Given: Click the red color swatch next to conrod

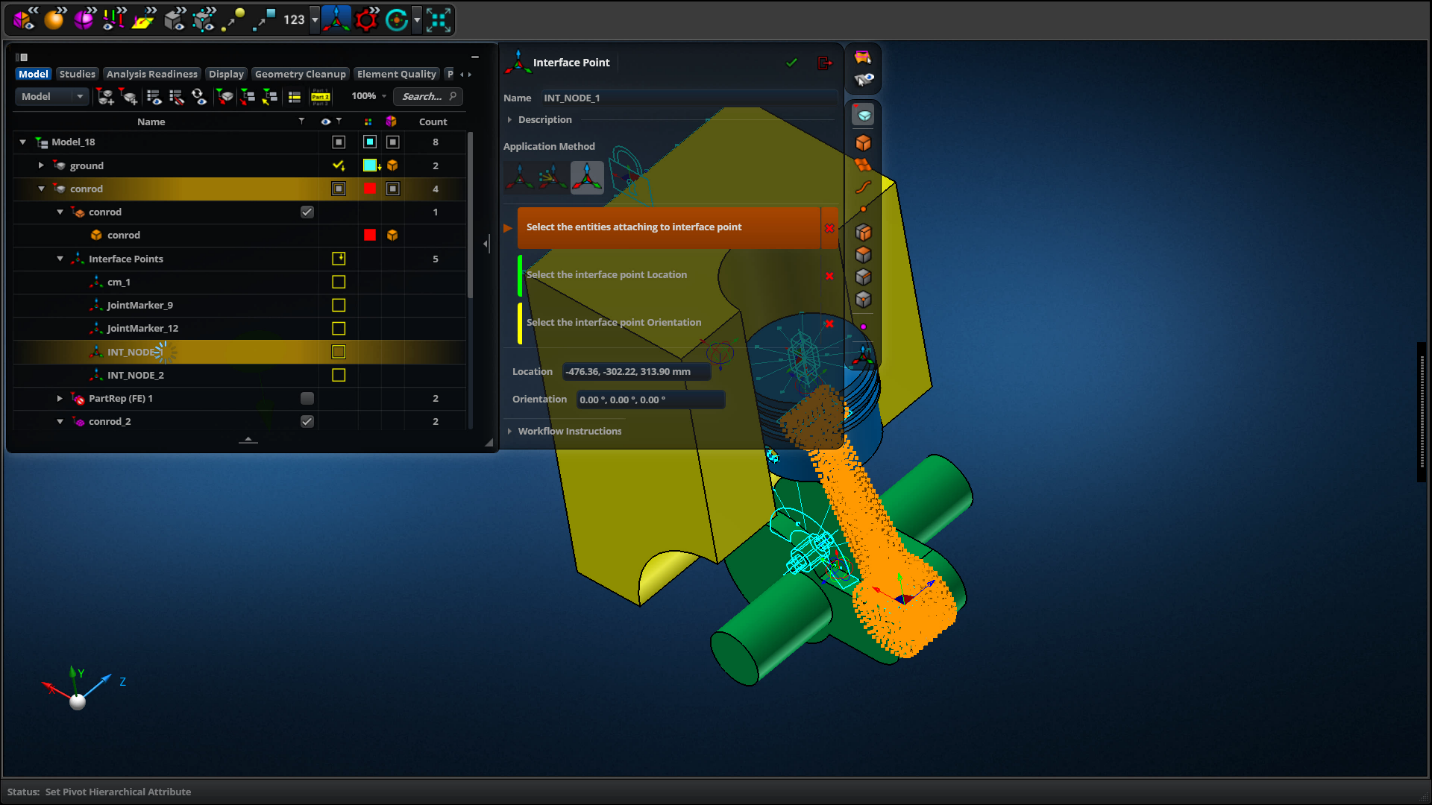Looking at the screenshot, I should pos(369,188).
